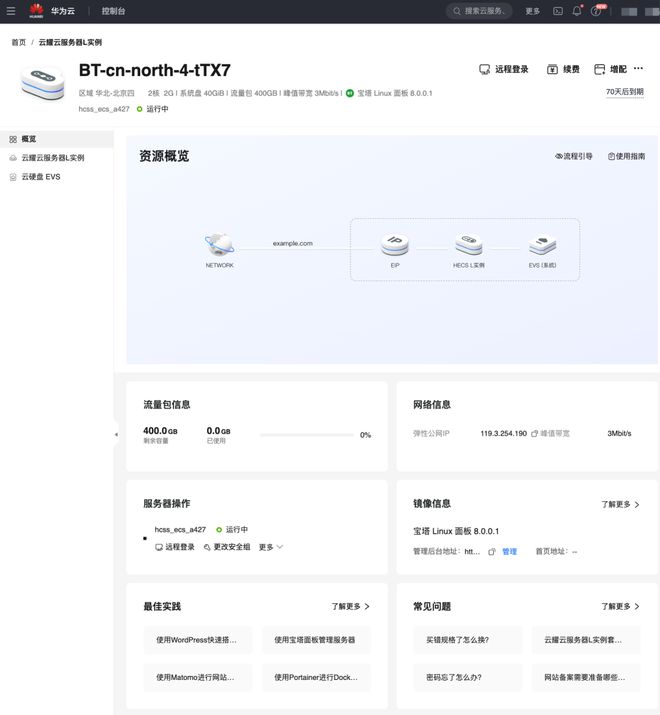Click the cloud icon beside 云耀云服务器L实例

(13, 158)
